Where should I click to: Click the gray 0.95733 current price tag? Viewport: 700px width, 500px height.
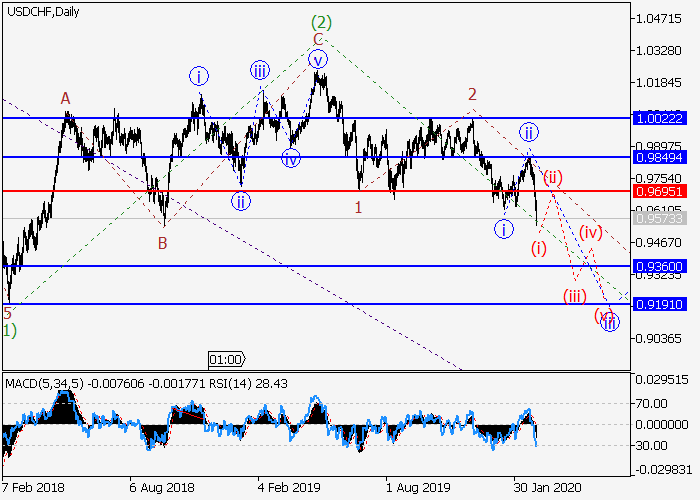[x=658, y=218]
